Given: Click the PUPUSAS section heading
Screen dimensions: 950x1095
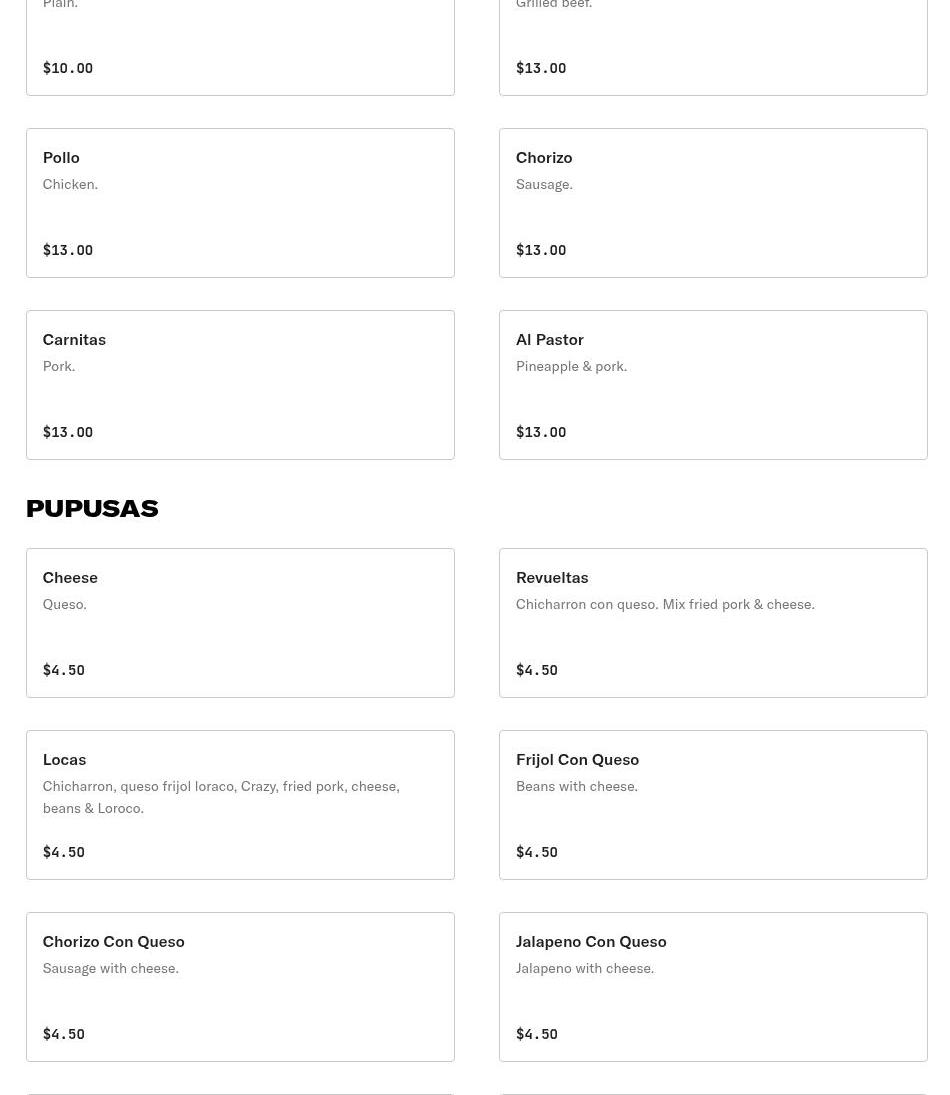Looking at the screenshot, I should (92, 508).
